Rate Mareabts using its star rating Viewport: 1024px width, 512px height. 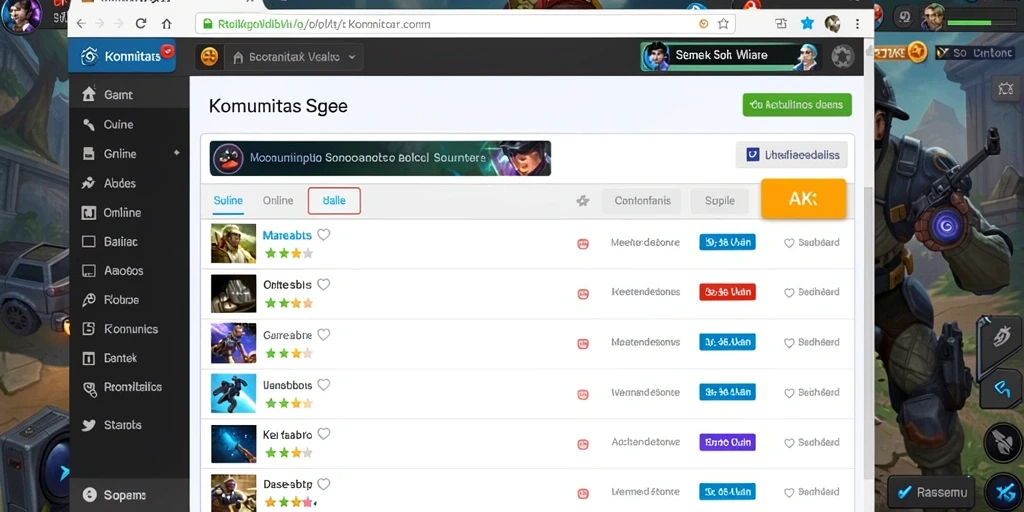(x=289, y=253)
